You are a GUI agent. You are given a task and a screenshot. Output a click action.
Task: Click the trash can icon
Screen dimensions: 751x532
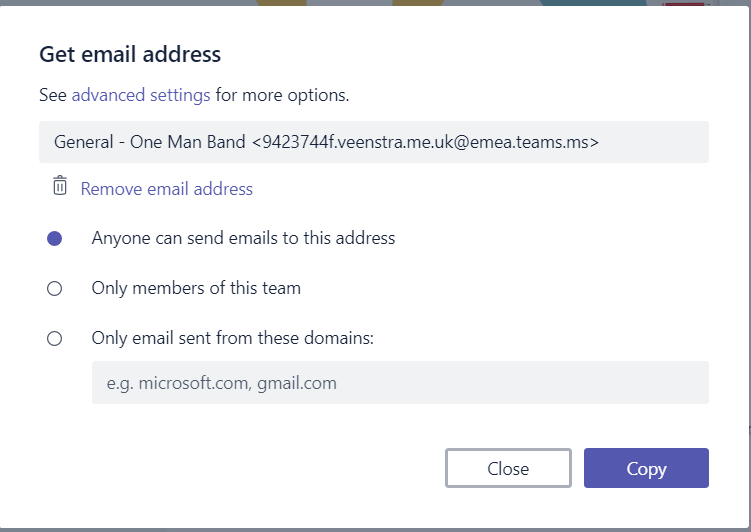point(60,186)
